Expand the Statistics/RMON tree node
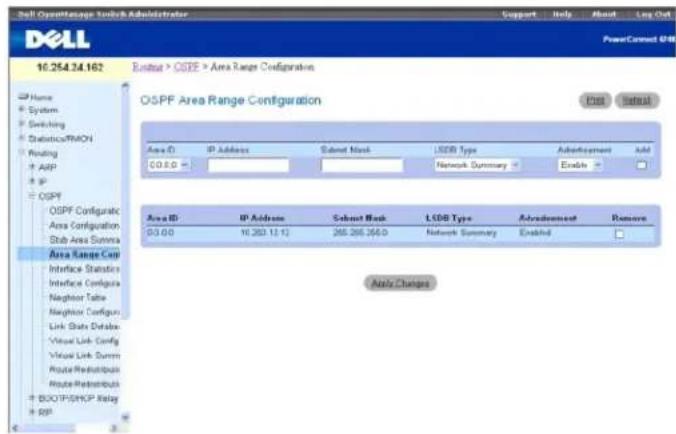 22,138
